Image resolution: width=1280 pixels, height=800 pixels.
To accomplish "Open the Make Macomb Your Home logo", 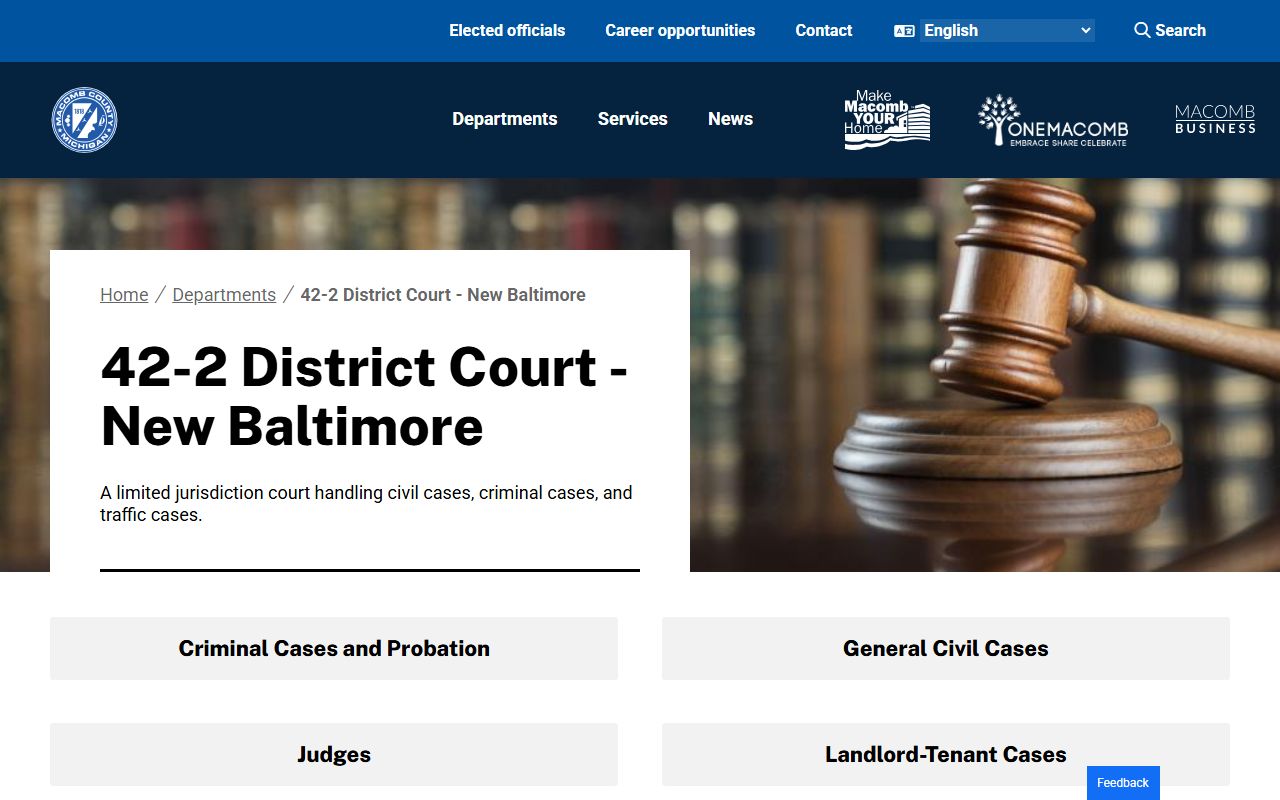I will [x=887, y=120].
